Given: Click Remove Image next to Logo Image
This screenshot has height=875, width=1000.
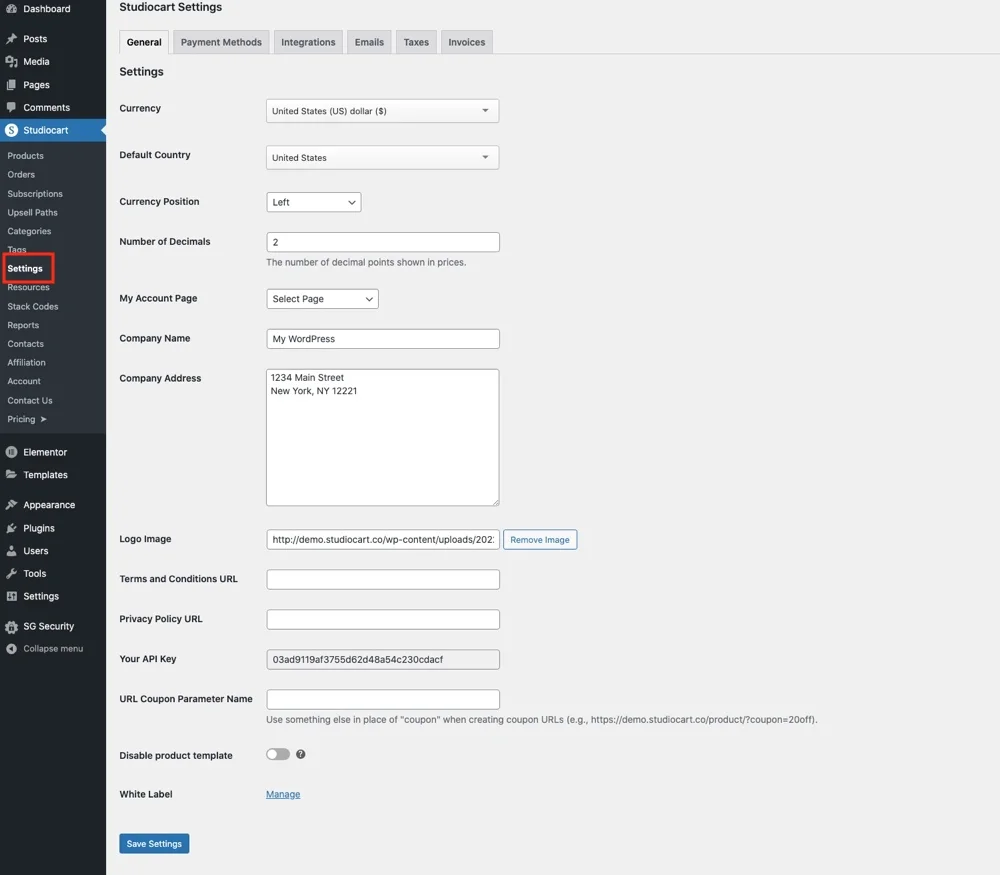Looking at the screenshot, I should point(540,539).
